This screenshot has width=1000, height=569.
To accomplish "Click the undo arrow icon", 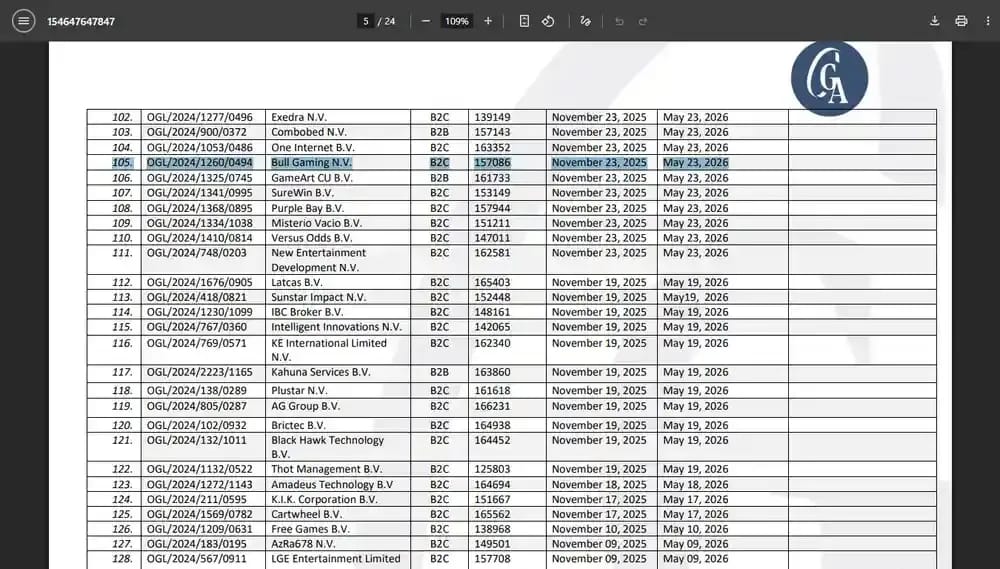I will (619, 21).
